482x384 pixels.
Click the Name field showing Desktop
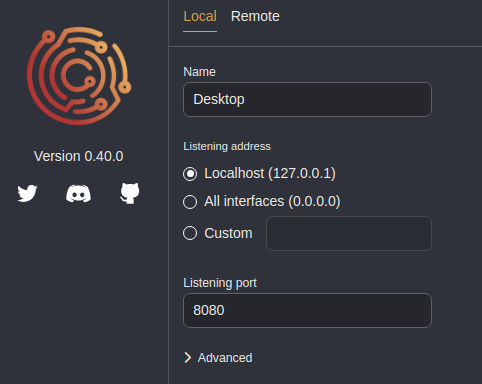(307, 99)
